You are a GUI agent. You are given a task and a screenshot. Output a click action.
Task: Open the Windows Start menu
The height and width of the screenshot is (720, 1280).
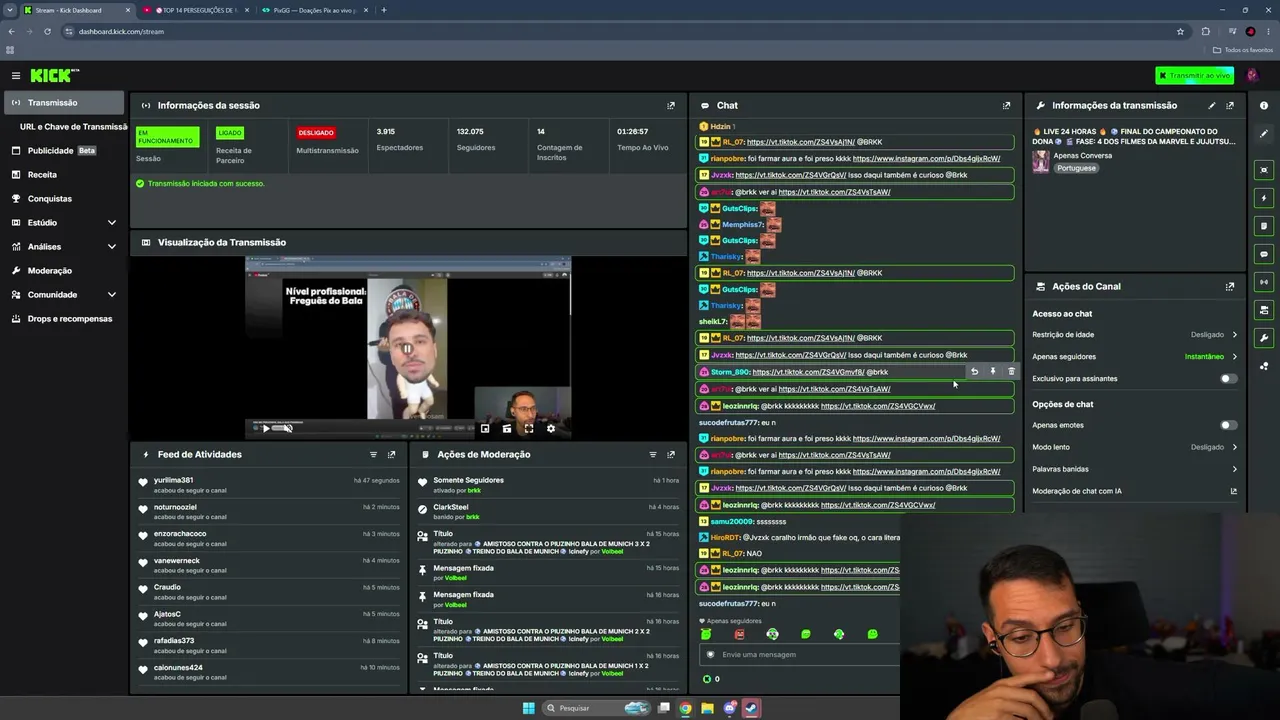(x=528, y=708)
